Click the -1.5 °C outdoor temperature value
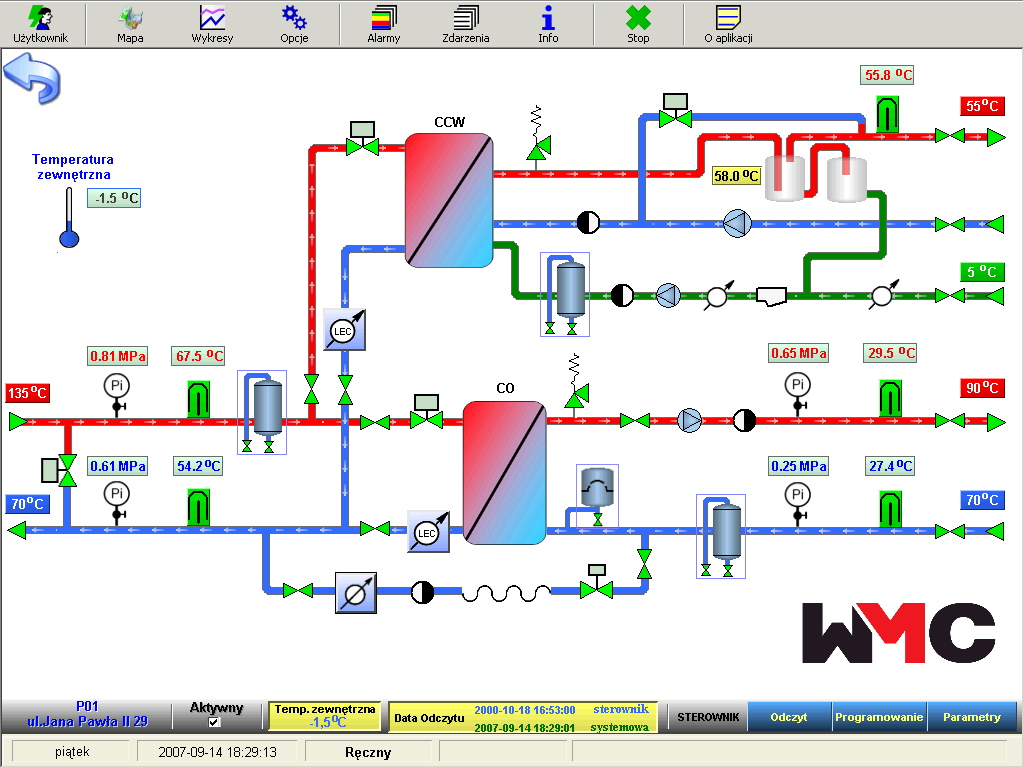1023x767 pixels. 114,198
